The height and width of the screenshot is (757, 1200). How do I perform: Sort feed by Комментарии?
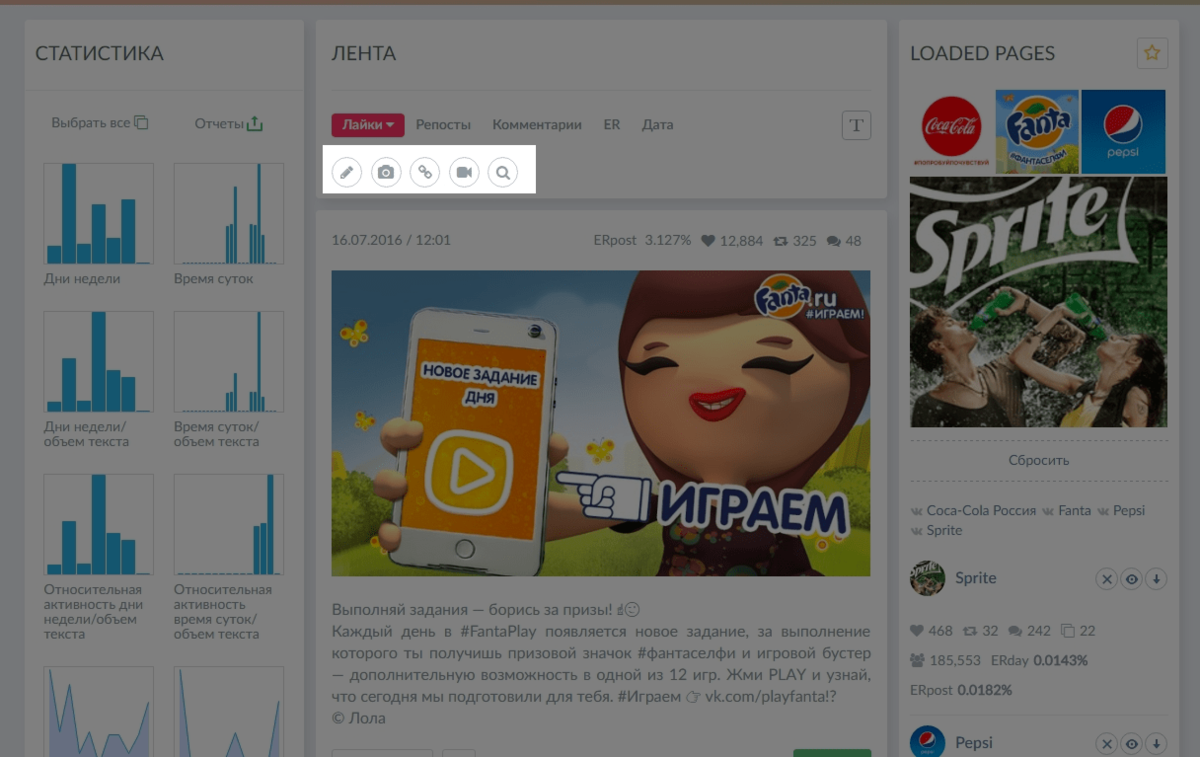pyautogui.click(x=537, y=125)
